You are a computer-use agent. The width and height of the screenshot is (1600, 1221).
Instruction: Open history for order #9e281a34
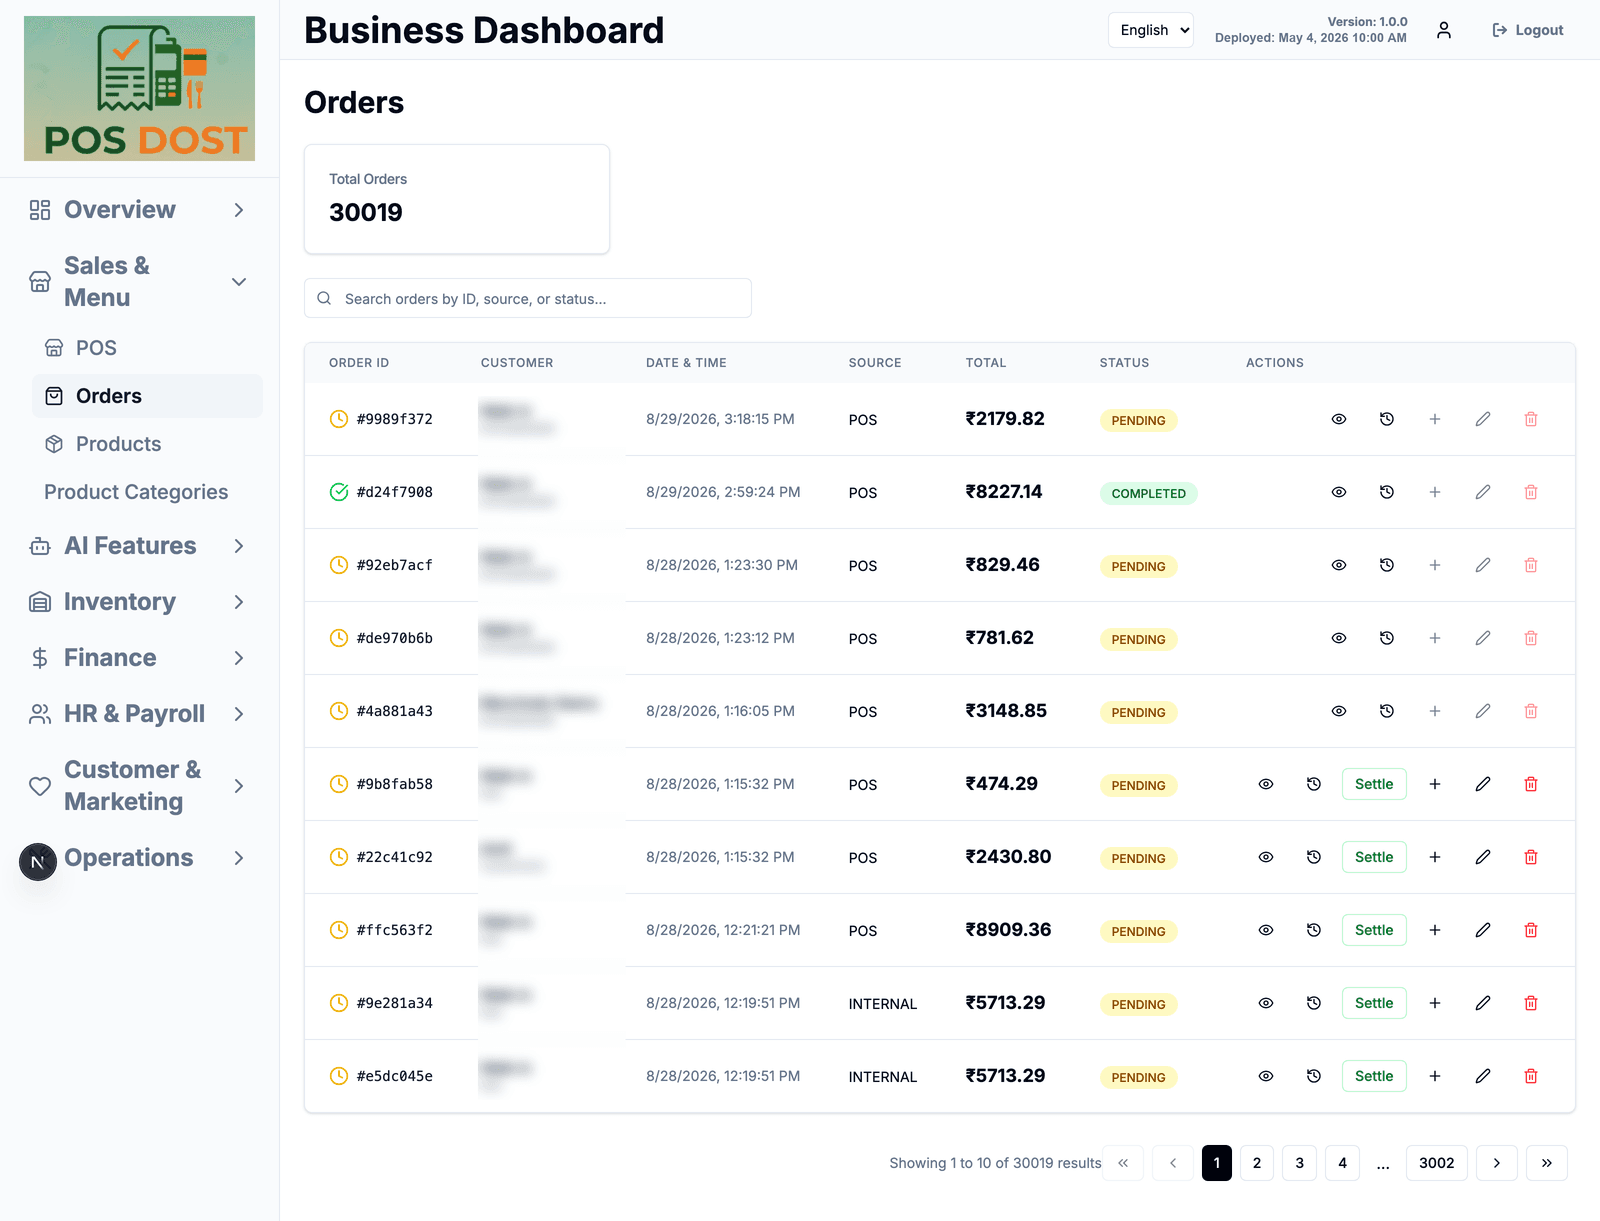tap(1314, 1003)
